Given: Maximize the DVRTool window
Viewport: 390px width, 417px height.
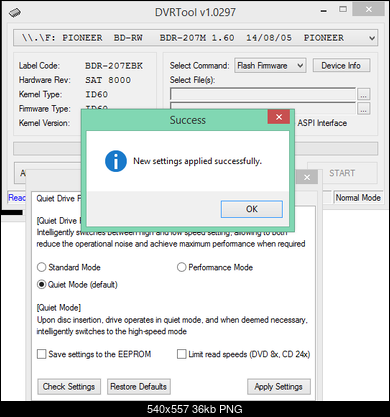Looking at the screenshot, I should (343, 10).
